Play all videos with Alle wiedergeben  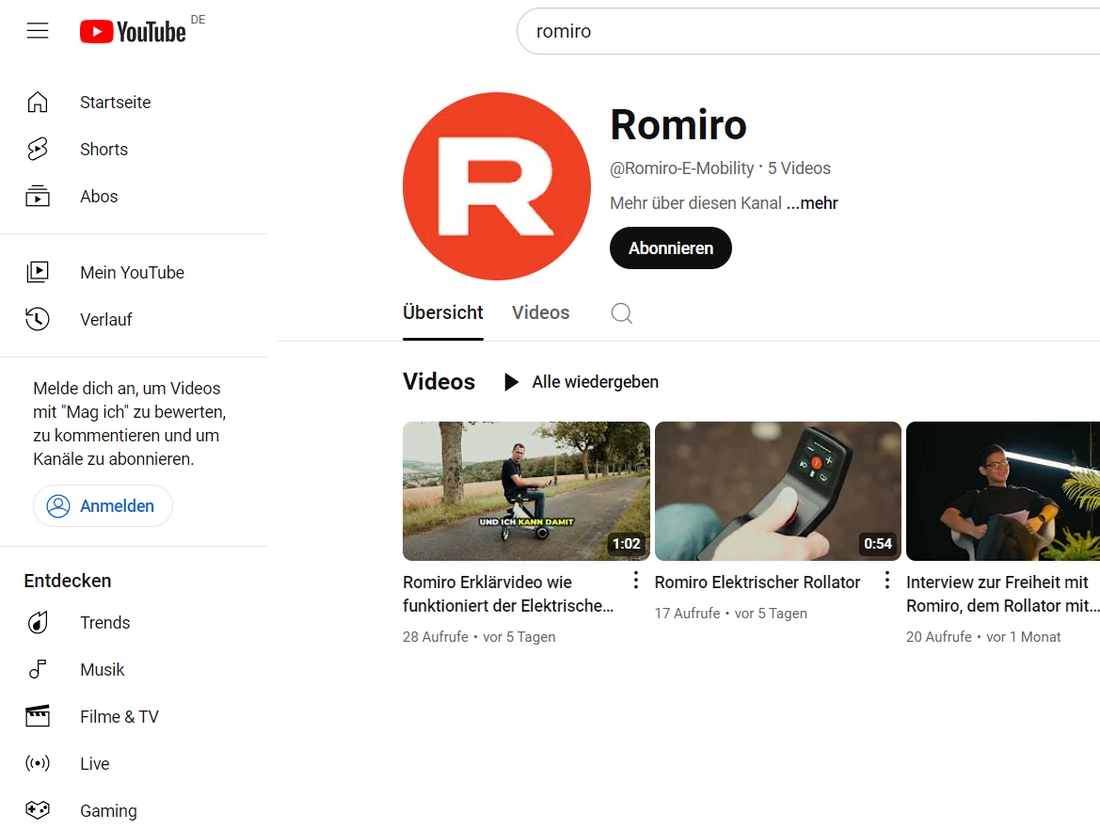[x=581, y=382]
